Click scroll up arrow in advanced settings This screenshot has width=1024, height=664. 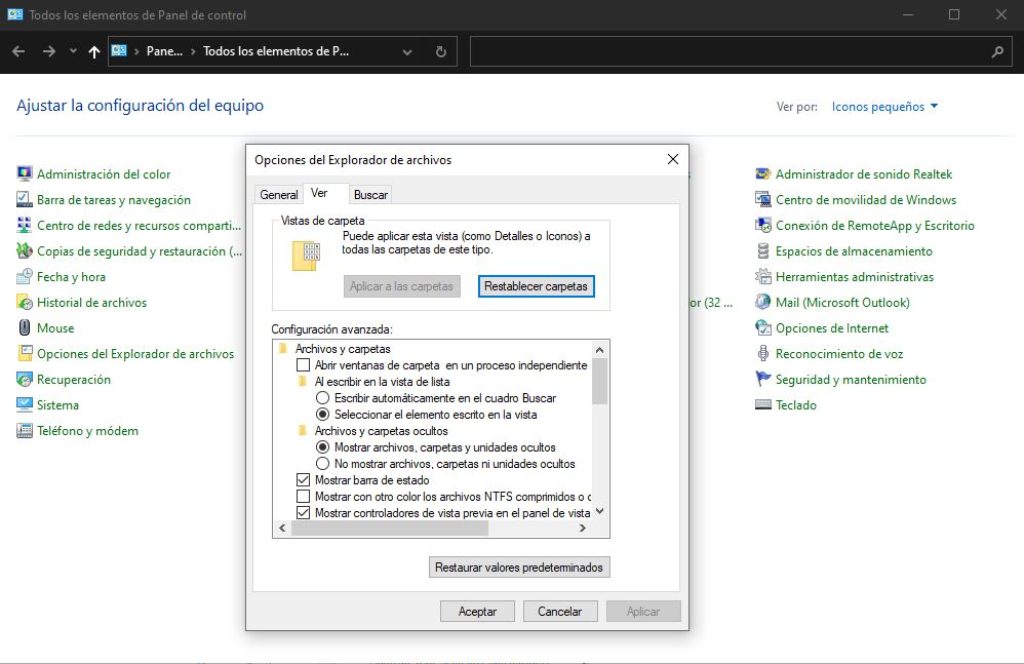(600, 350)
